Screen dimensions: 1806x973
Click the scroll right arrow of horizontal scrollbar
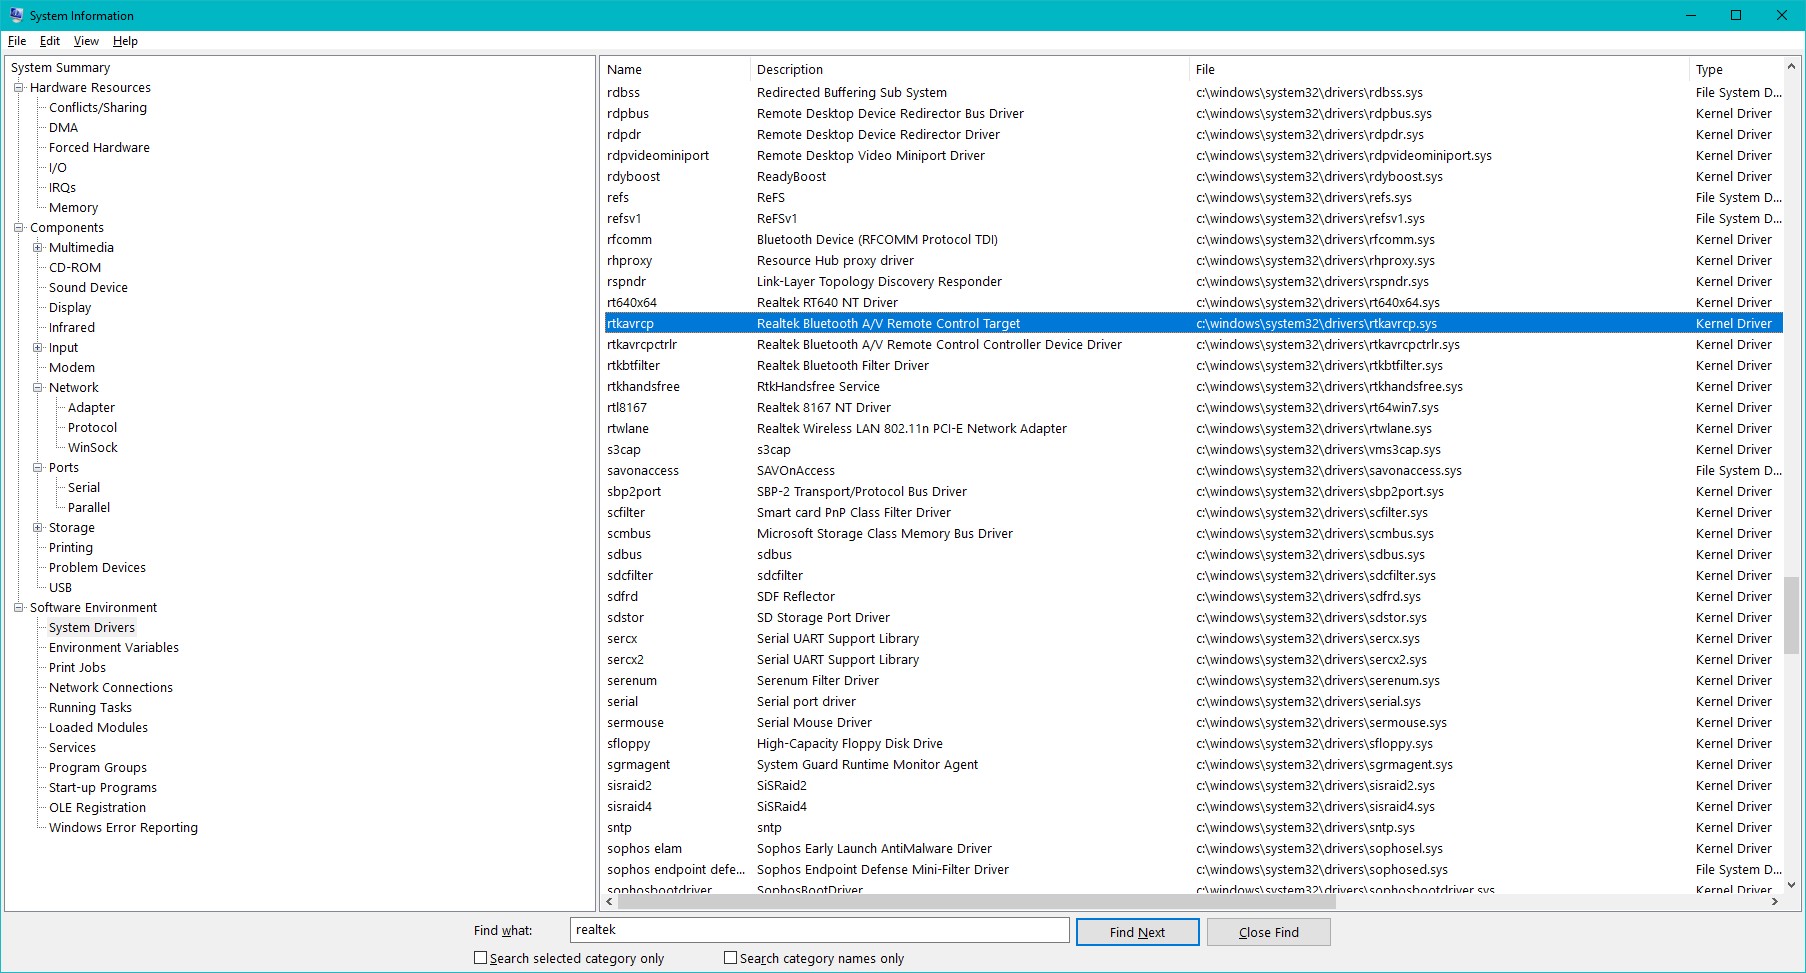pos(1775,902)
